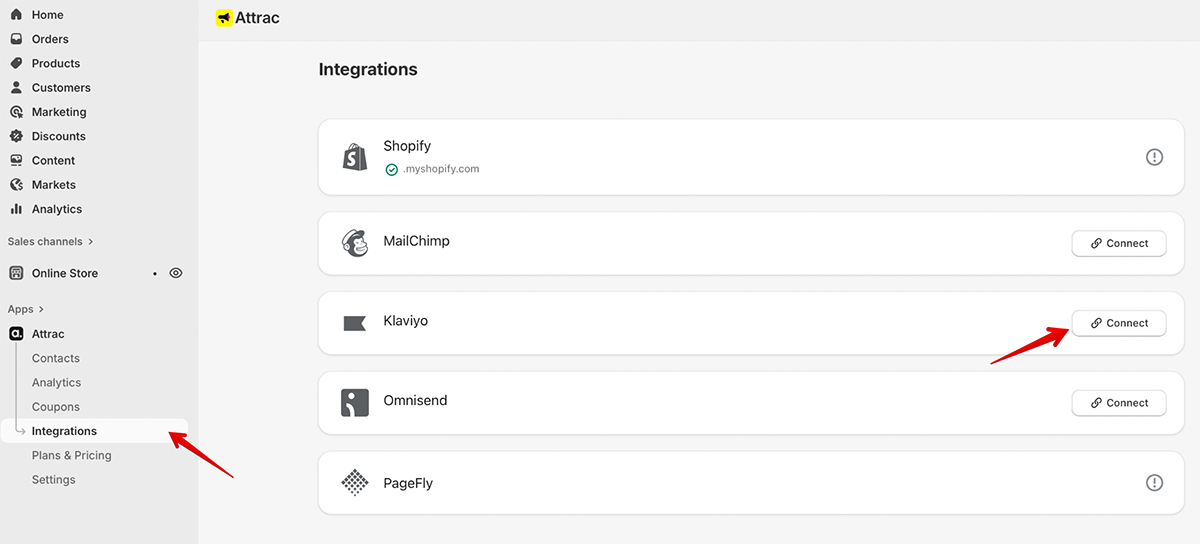Click the Markets globe icon
Screen dimensions: 1200x544
pos(16,185)
